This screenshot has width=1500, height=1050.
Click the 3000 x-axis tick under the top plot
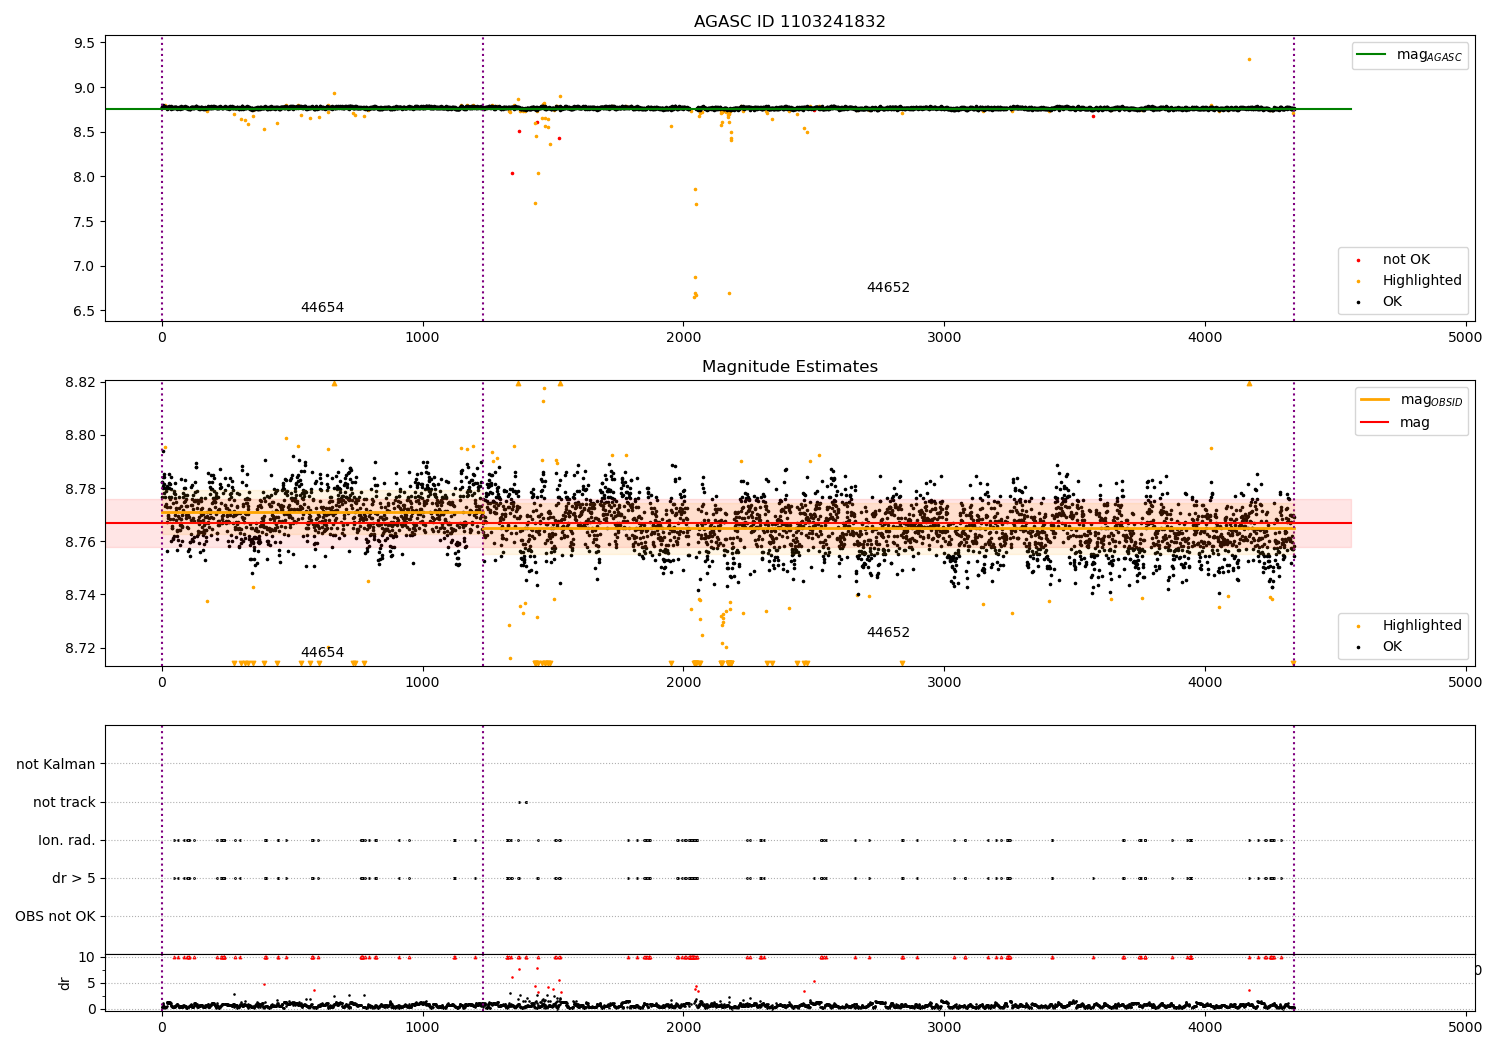point(944,338)
